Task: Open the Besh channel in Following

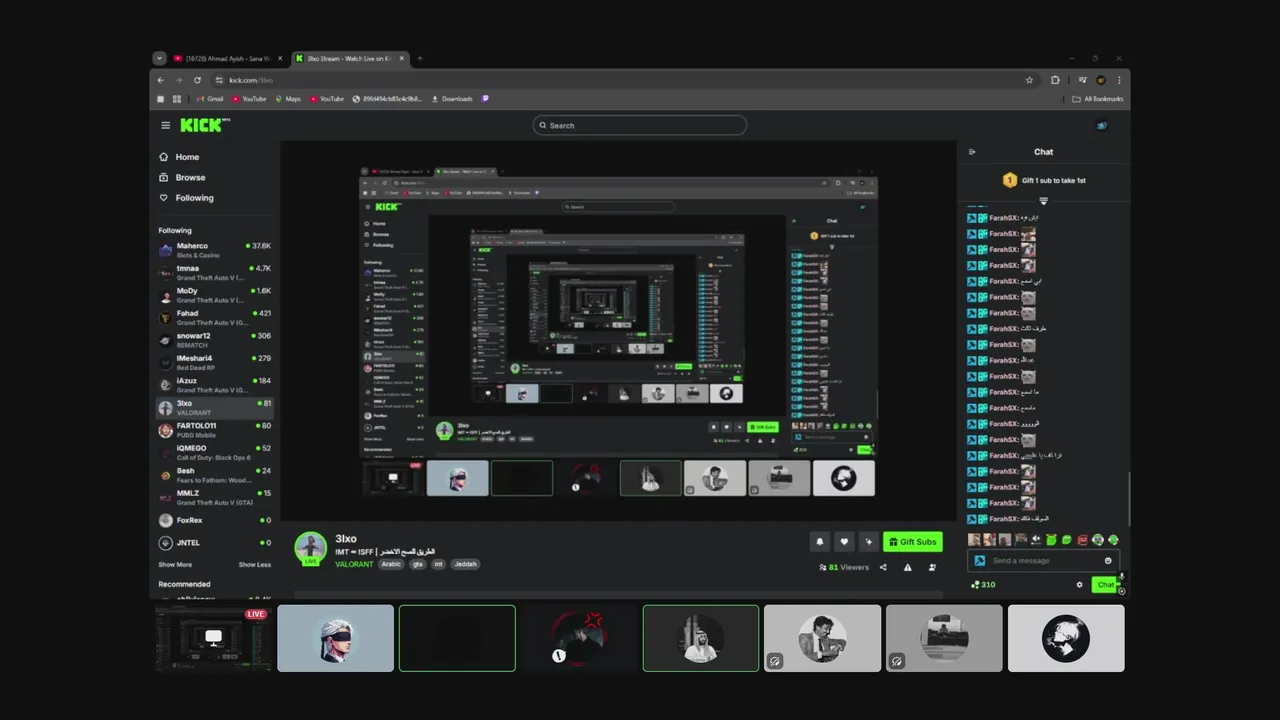Action: [x=214, y=475]
